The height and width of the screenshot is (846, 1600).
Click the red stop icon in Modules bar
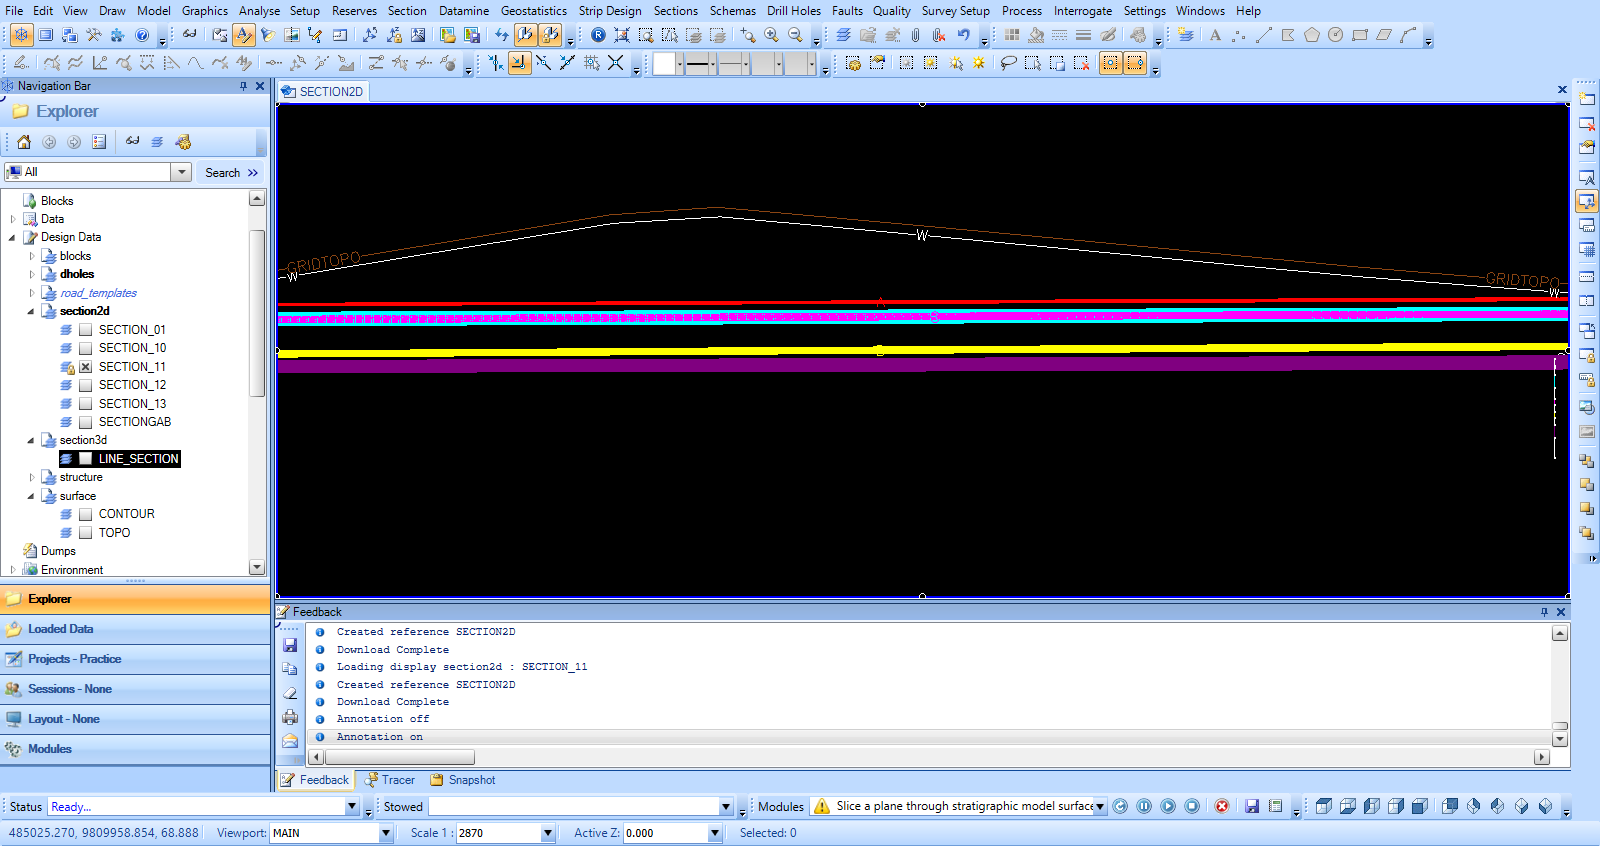point(1221,806)
